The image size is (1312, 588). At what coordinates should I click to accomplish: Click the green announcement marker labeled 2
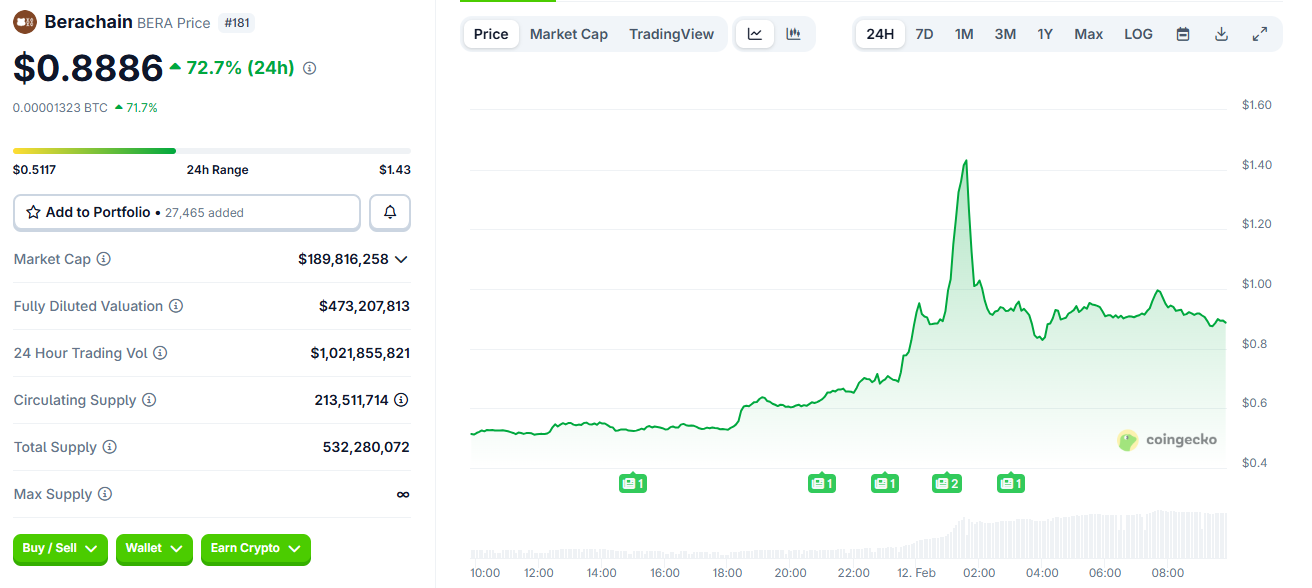tap(946, 482)
